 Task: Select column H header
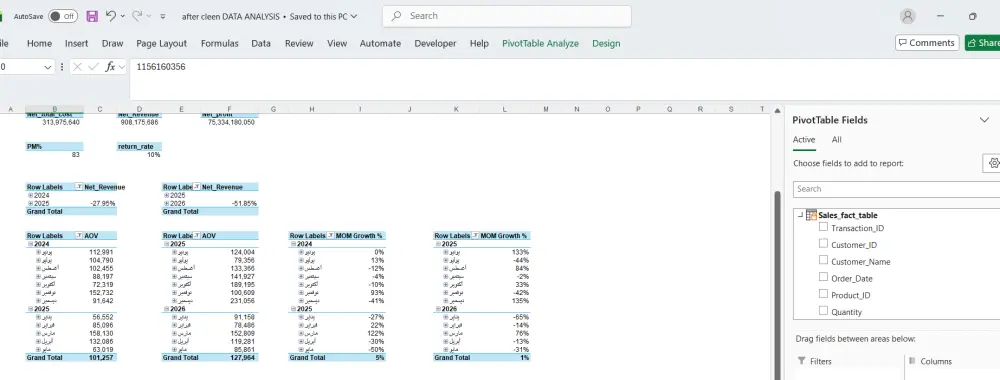(311, 109)
